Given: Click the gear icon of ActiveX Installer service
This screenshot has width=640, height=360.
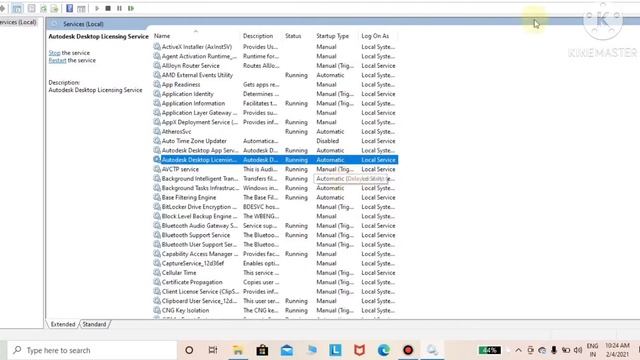Looking at the screenshot, I should point(157,47).
